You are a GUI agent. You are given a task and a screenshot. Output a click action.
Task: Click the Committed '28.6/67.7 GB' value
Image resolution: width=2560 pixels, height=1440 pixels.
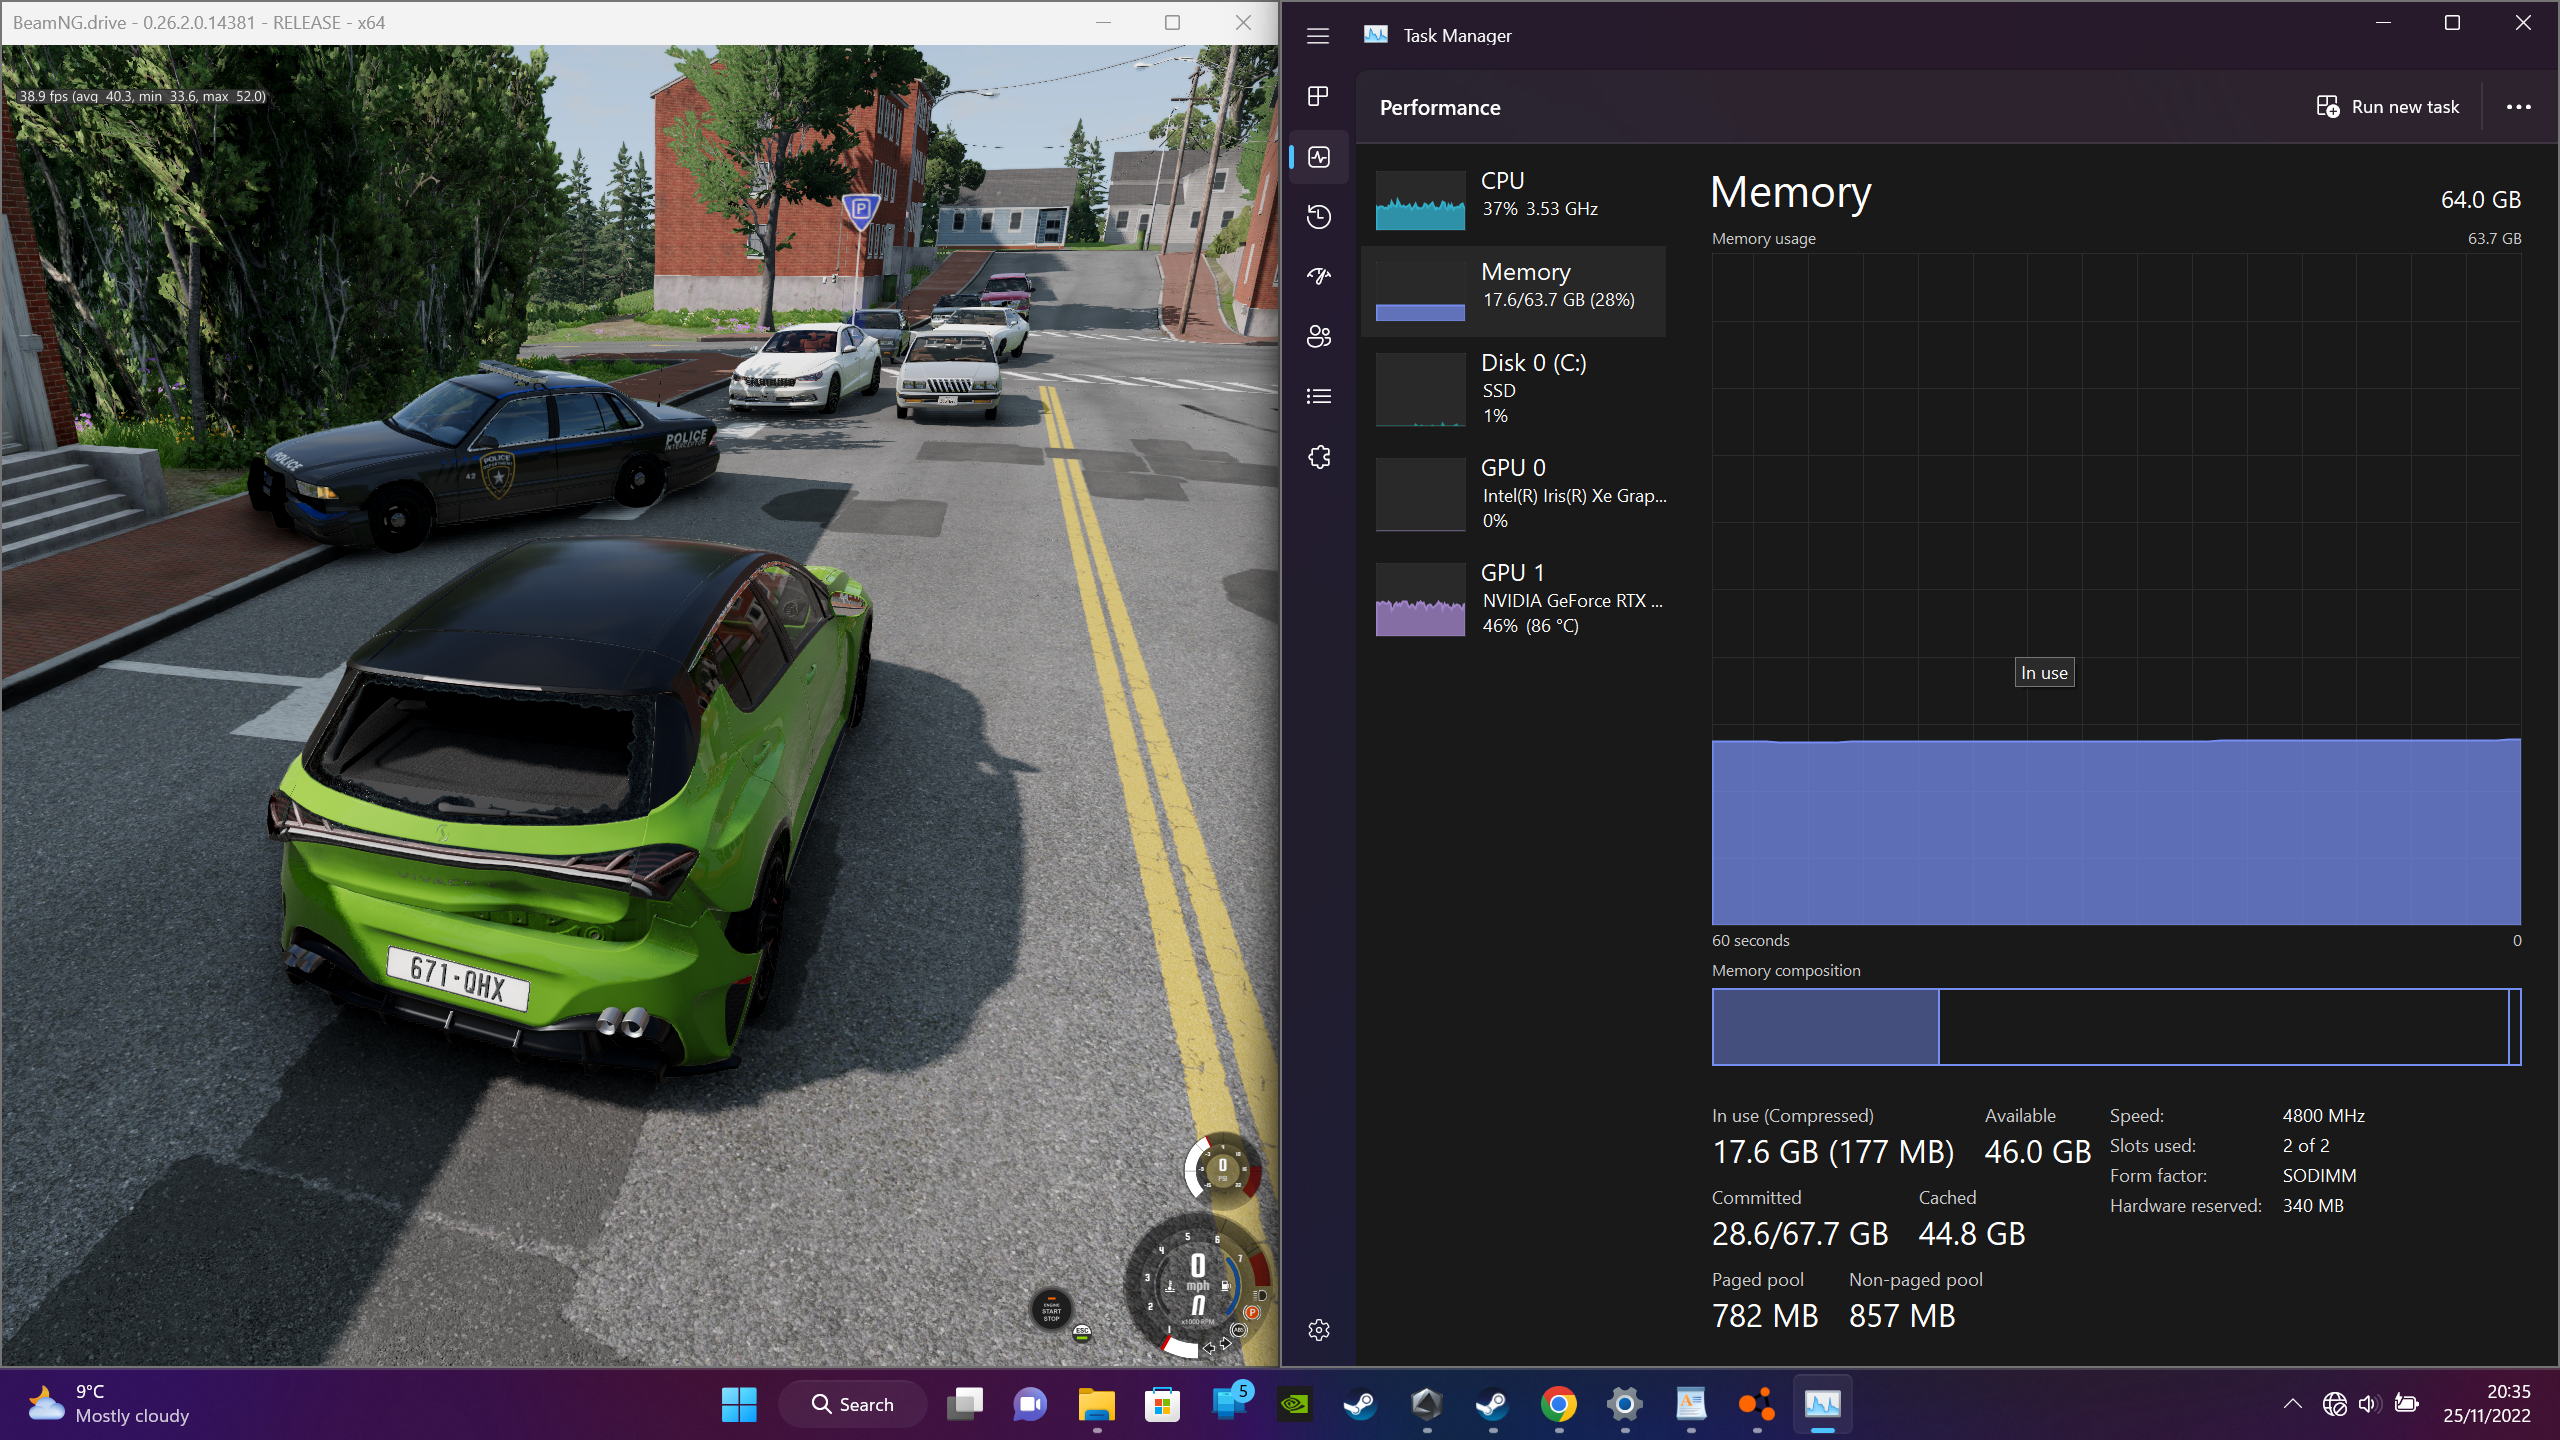pos(1799,1234)
